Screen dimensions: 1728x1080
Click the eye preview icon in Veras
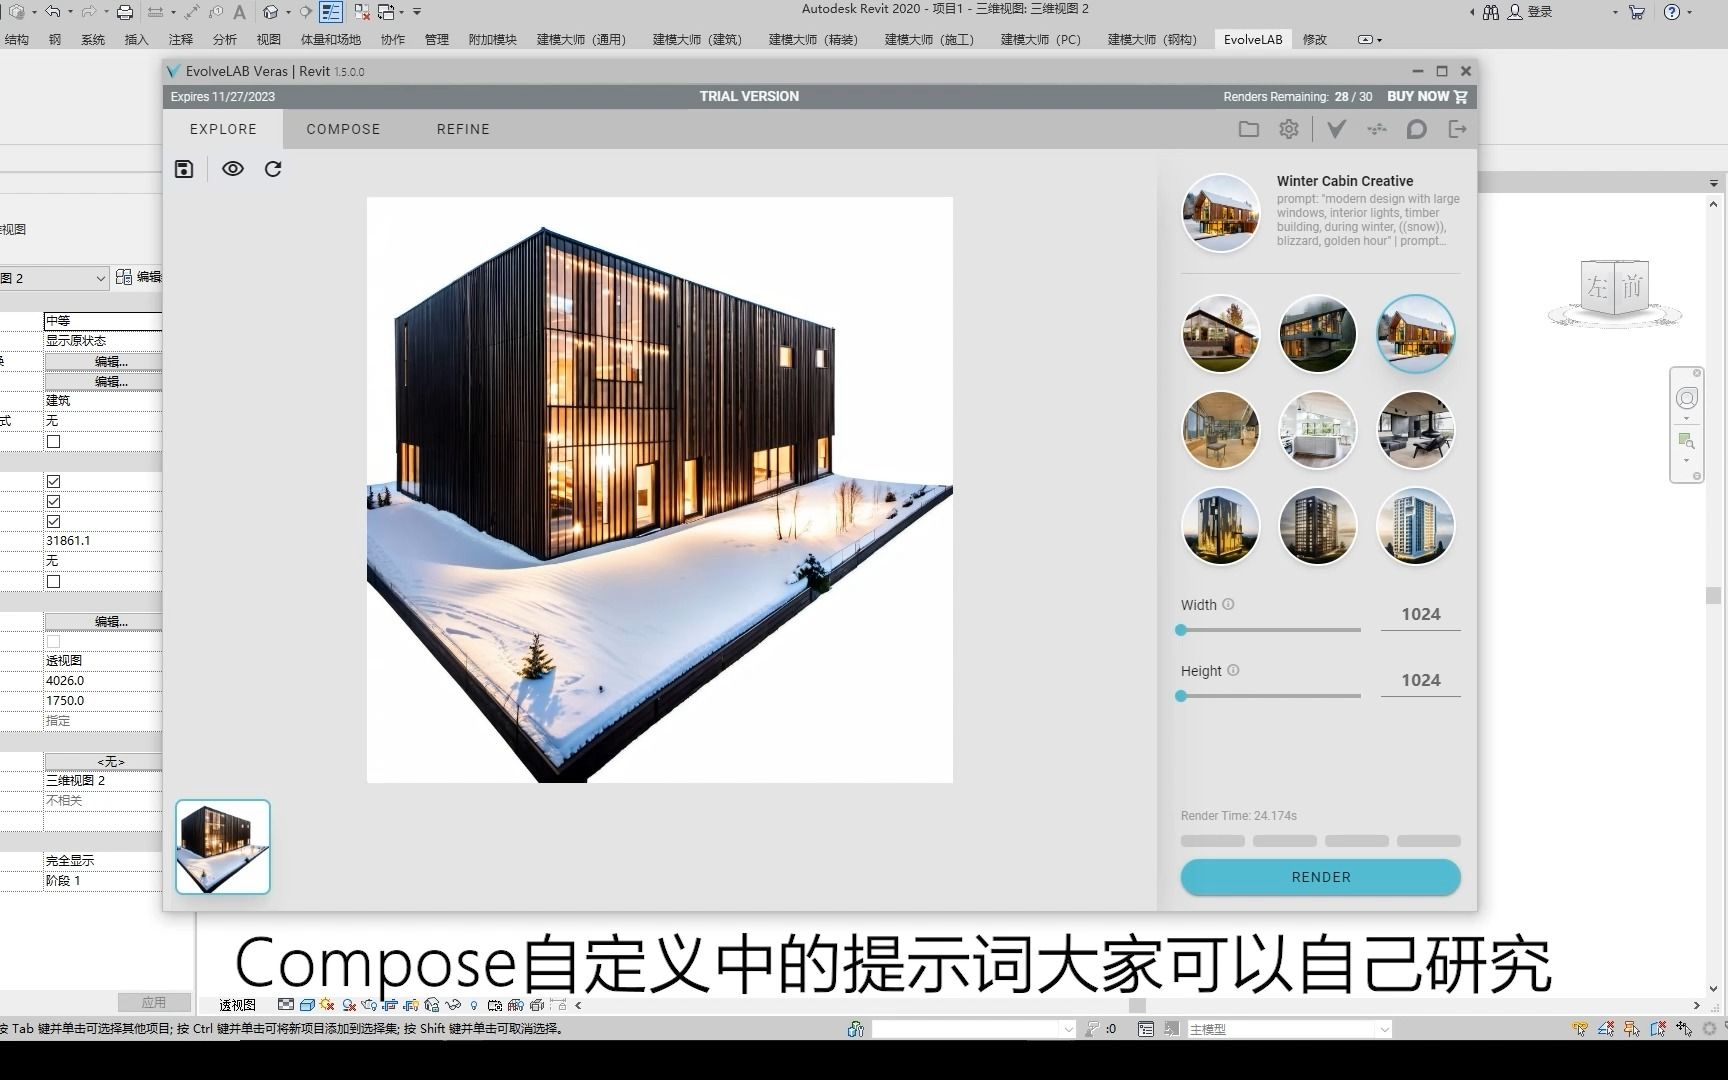point(233,169)
